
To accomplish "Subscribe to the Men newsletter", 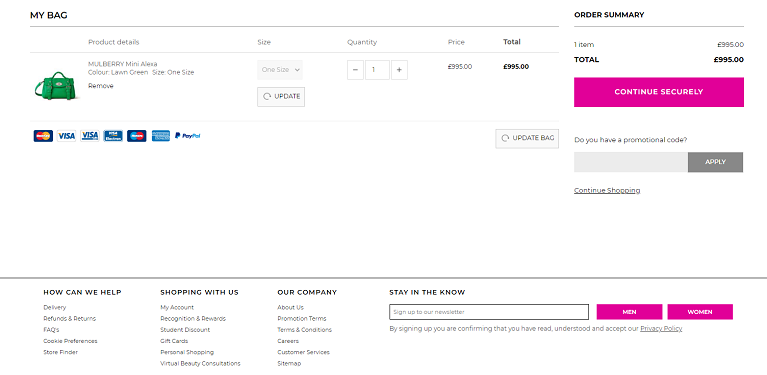I will (x=630, y=312).
